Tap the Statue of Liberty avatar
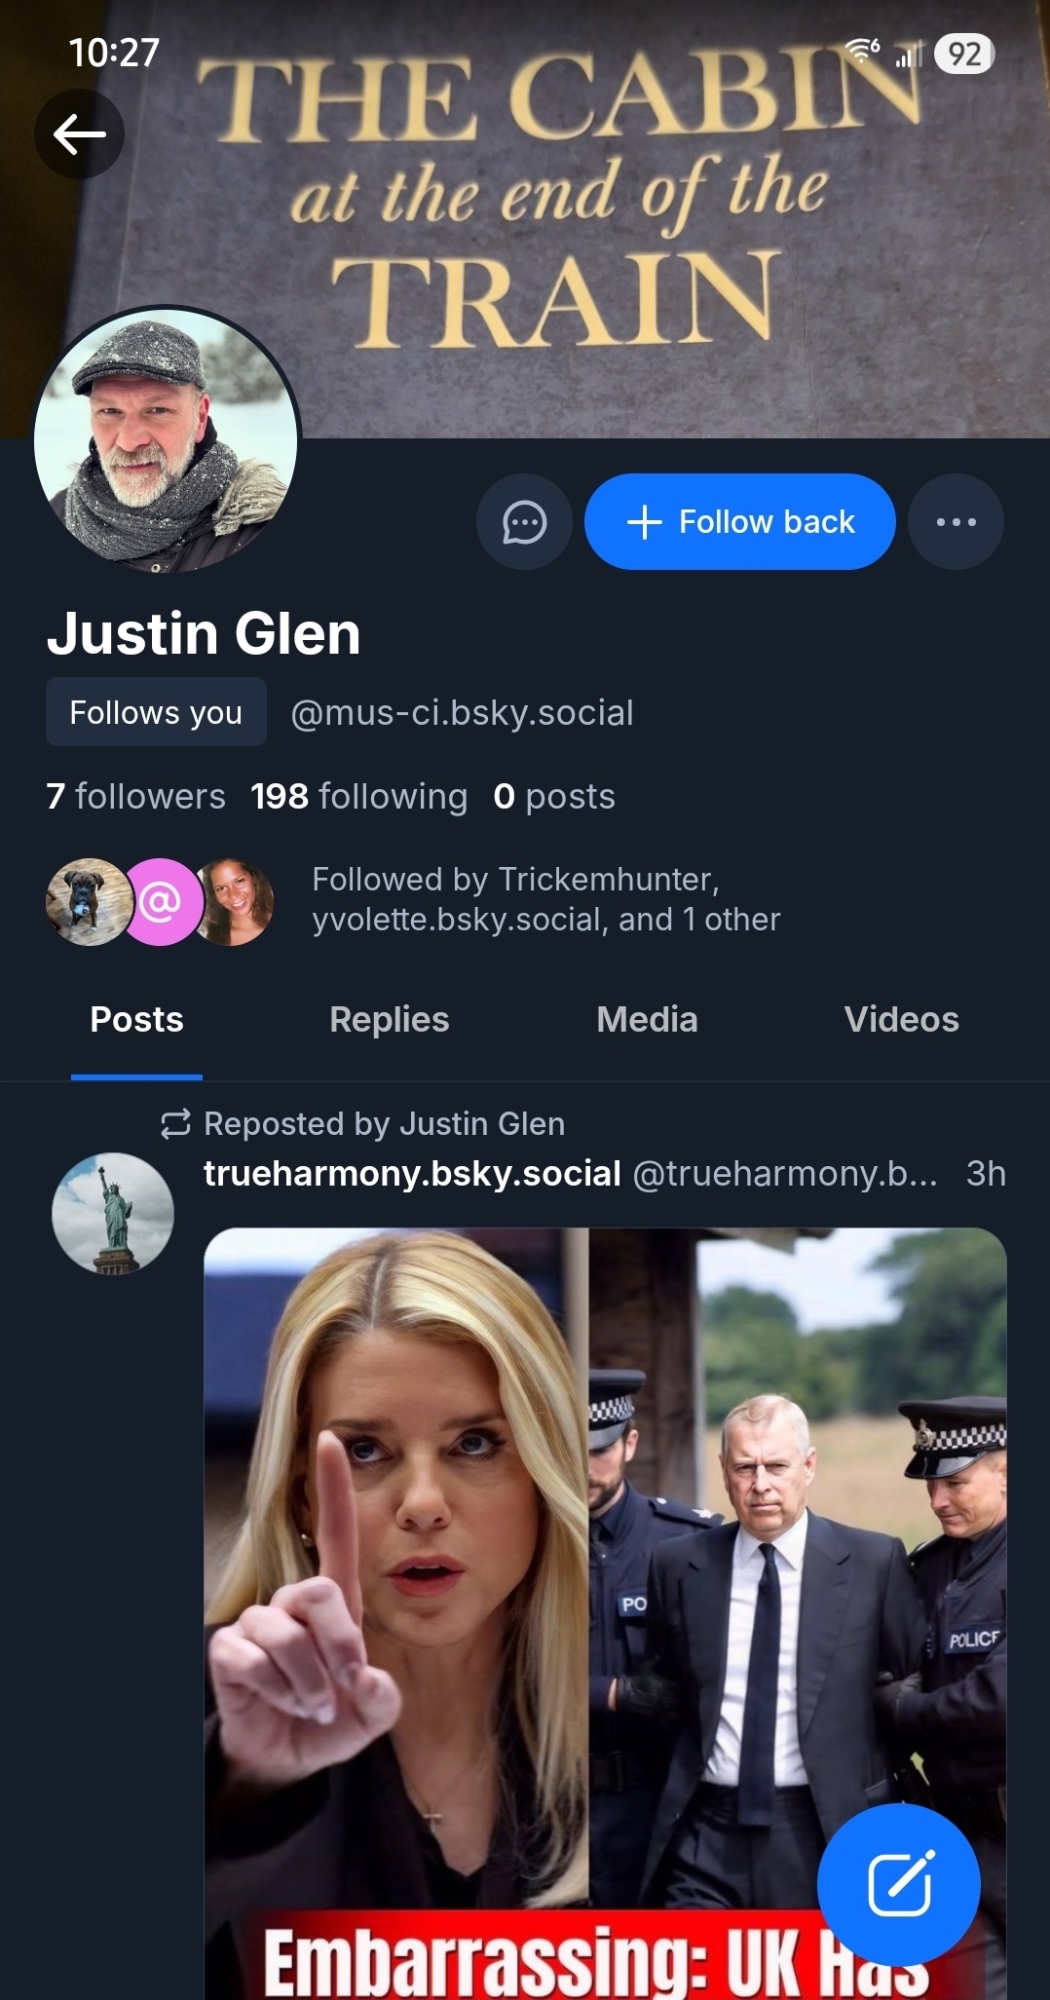The width and height of the screenshot is (1050, 2000). [113, 1213]
